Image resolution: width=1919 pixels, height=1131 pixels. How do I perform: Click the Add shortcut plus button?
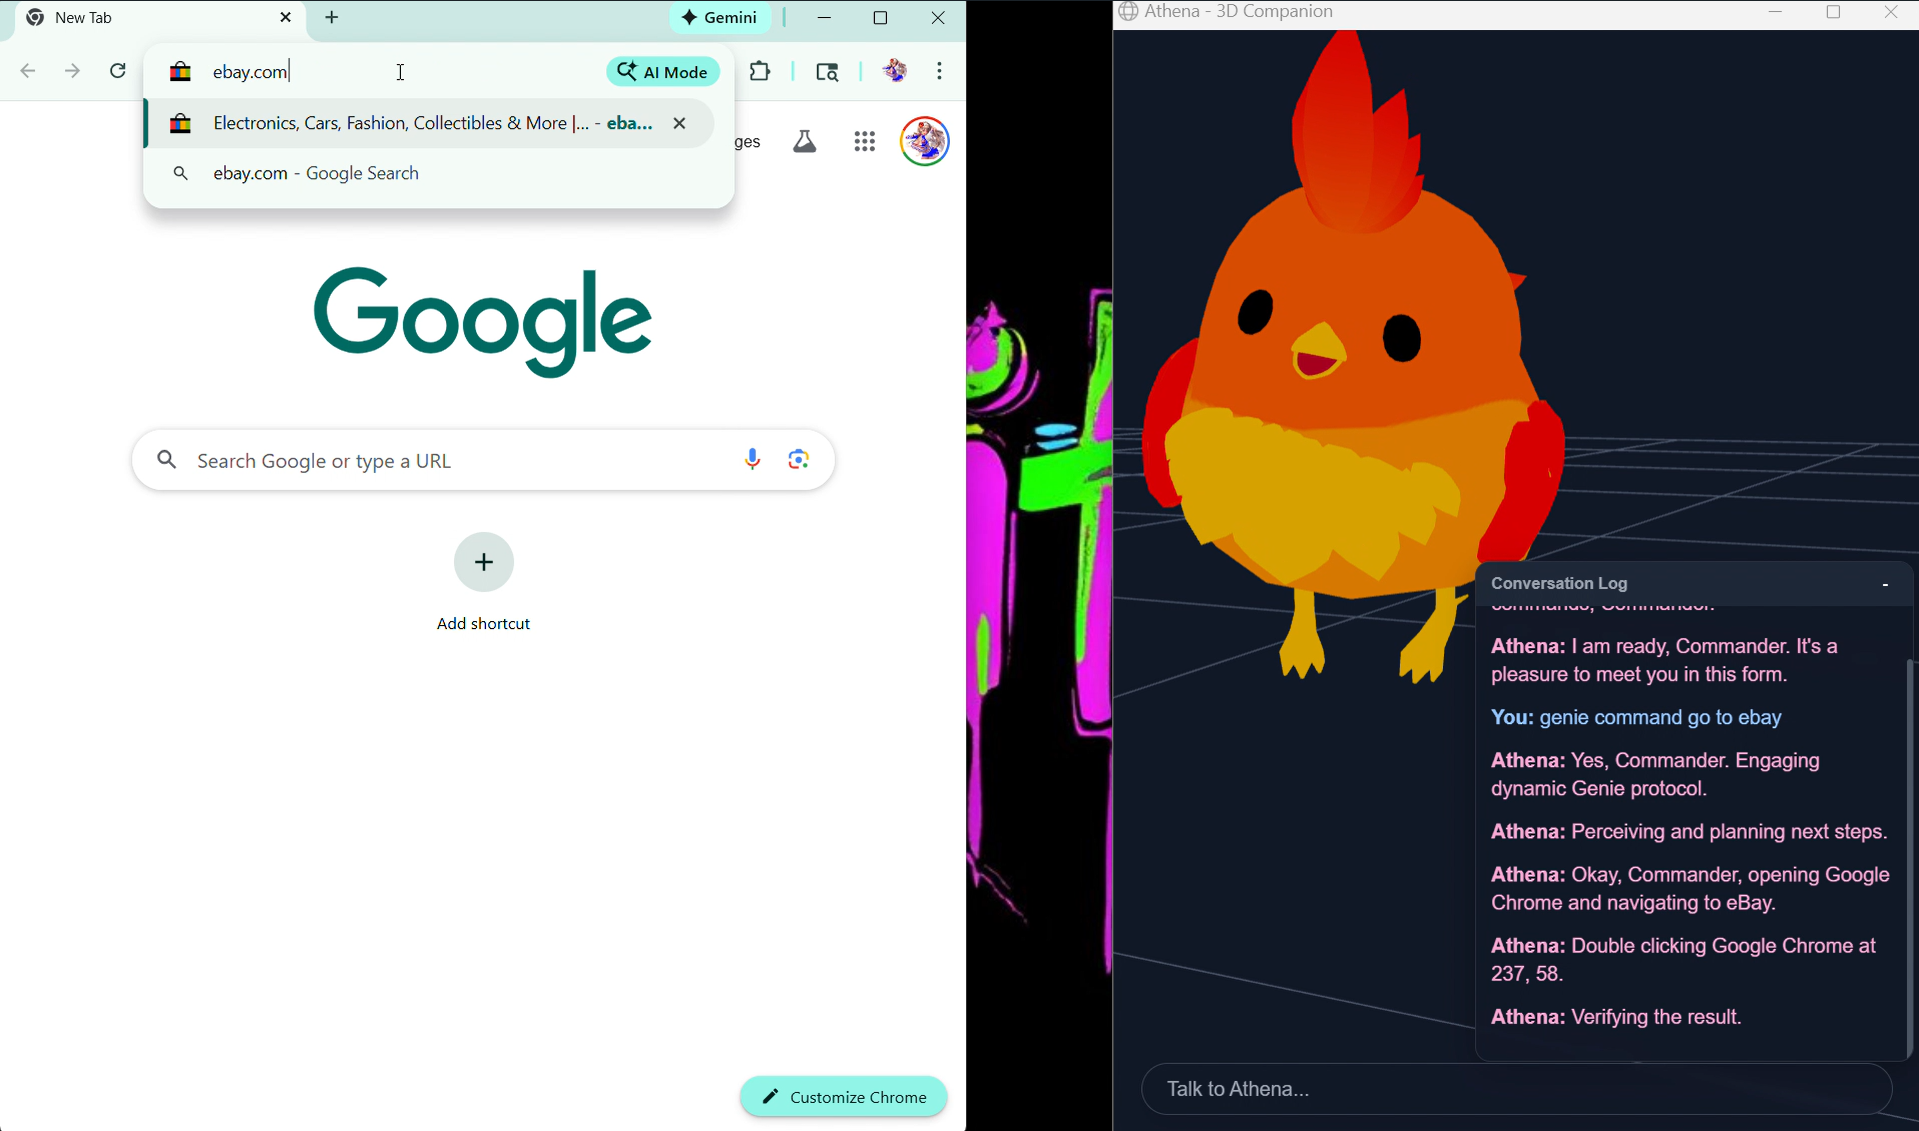(x=484, y=562)
